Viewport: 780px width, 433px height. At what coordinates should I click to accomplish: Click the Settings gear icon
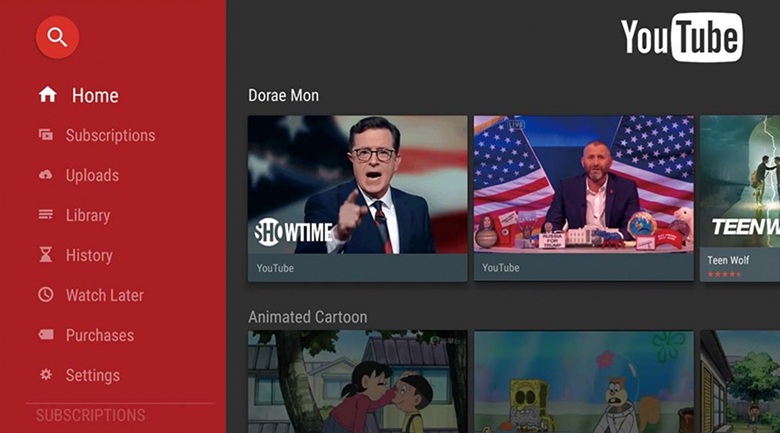point(46,374)
